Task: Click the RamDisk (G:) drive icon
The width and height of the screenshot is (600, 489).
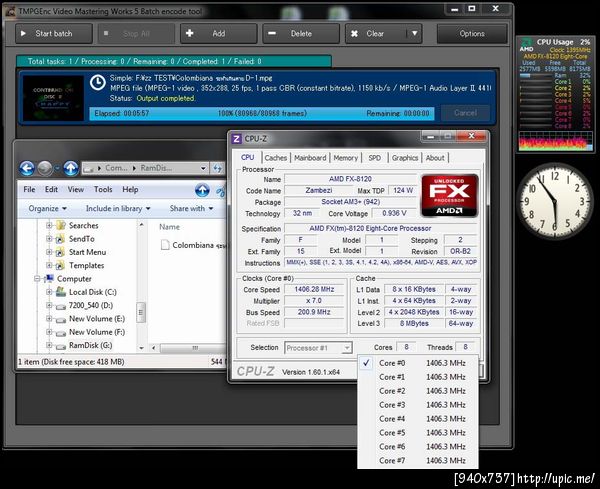Action: (61, 346)
